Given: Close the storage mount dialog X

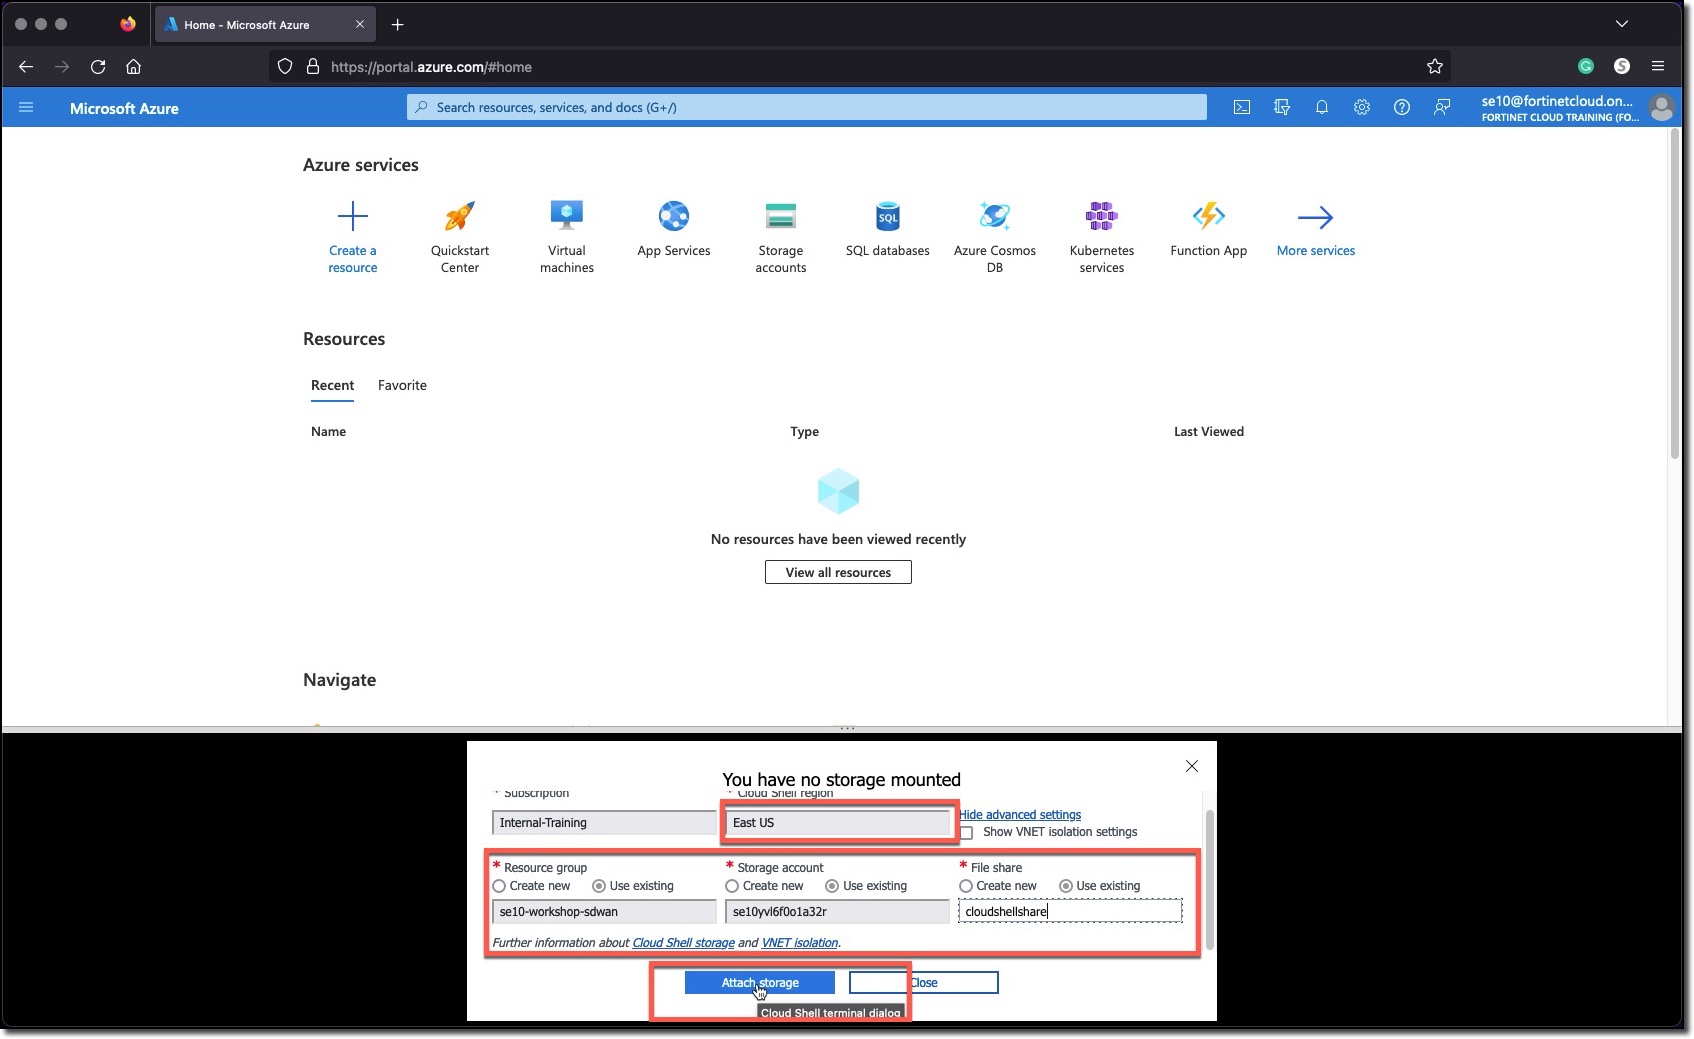Looking at the screenshot, I should tap(1191, 766).
